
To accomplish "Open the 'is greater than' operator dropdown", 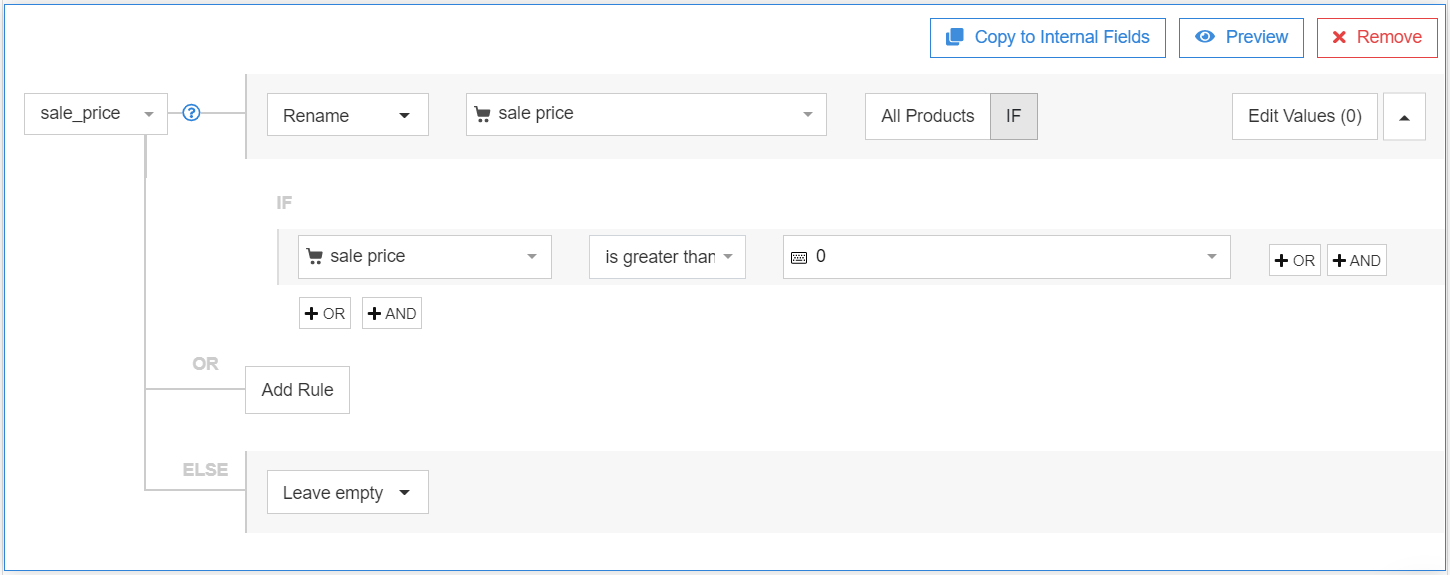I will click(x=667, y=257).
